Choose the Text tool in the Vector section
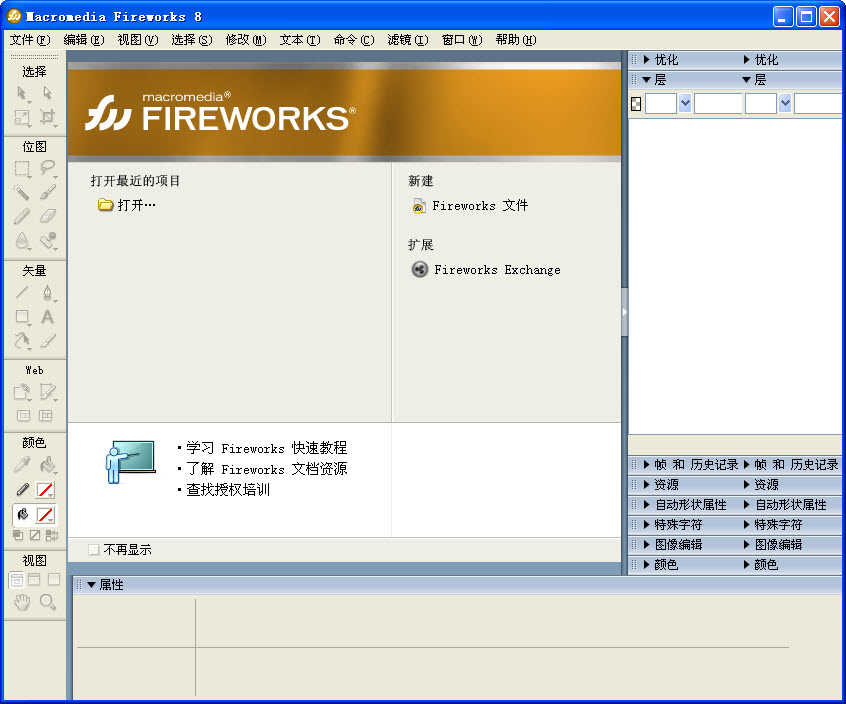Viewport: 846px width, 704px height. tap(48, 317)
